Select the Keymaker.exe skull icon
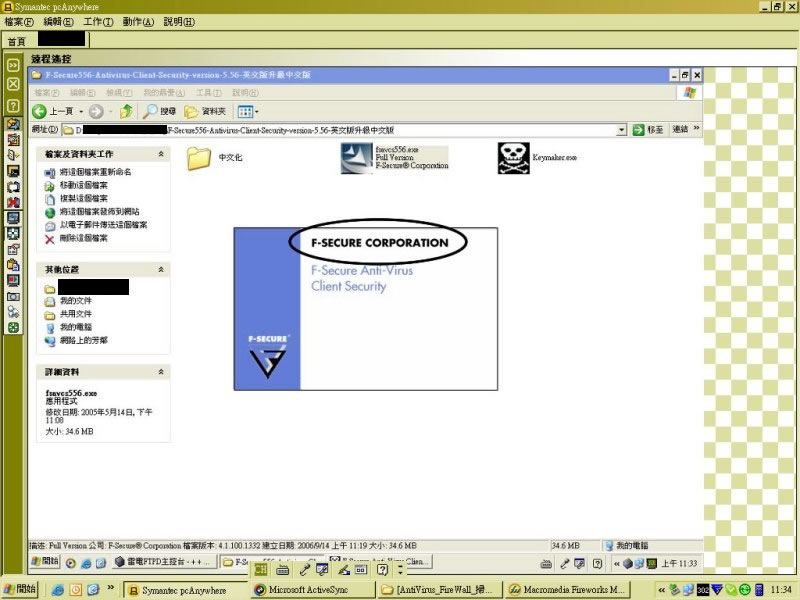800x600 pixels. click(514, 158)
